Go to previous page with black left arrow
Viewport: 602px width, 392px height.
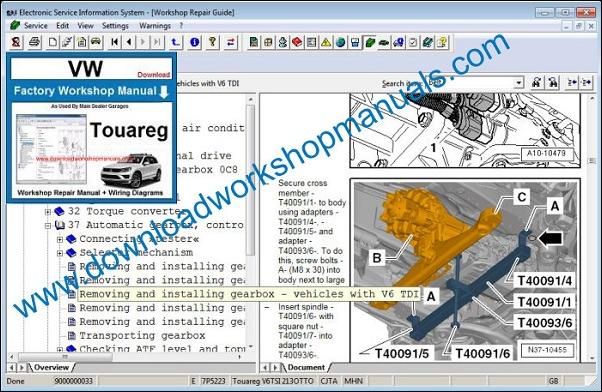(x=129, y=42)
